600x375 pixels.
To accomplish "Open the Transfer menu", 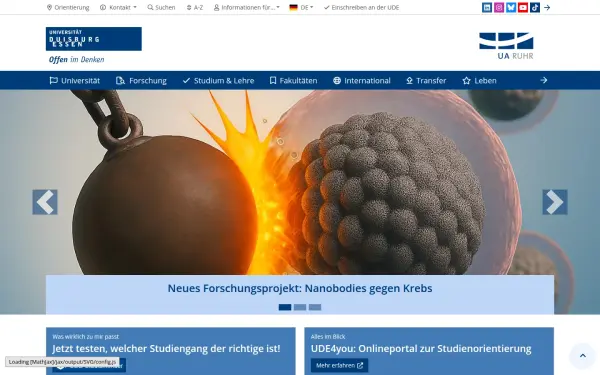I will [426, 80].
